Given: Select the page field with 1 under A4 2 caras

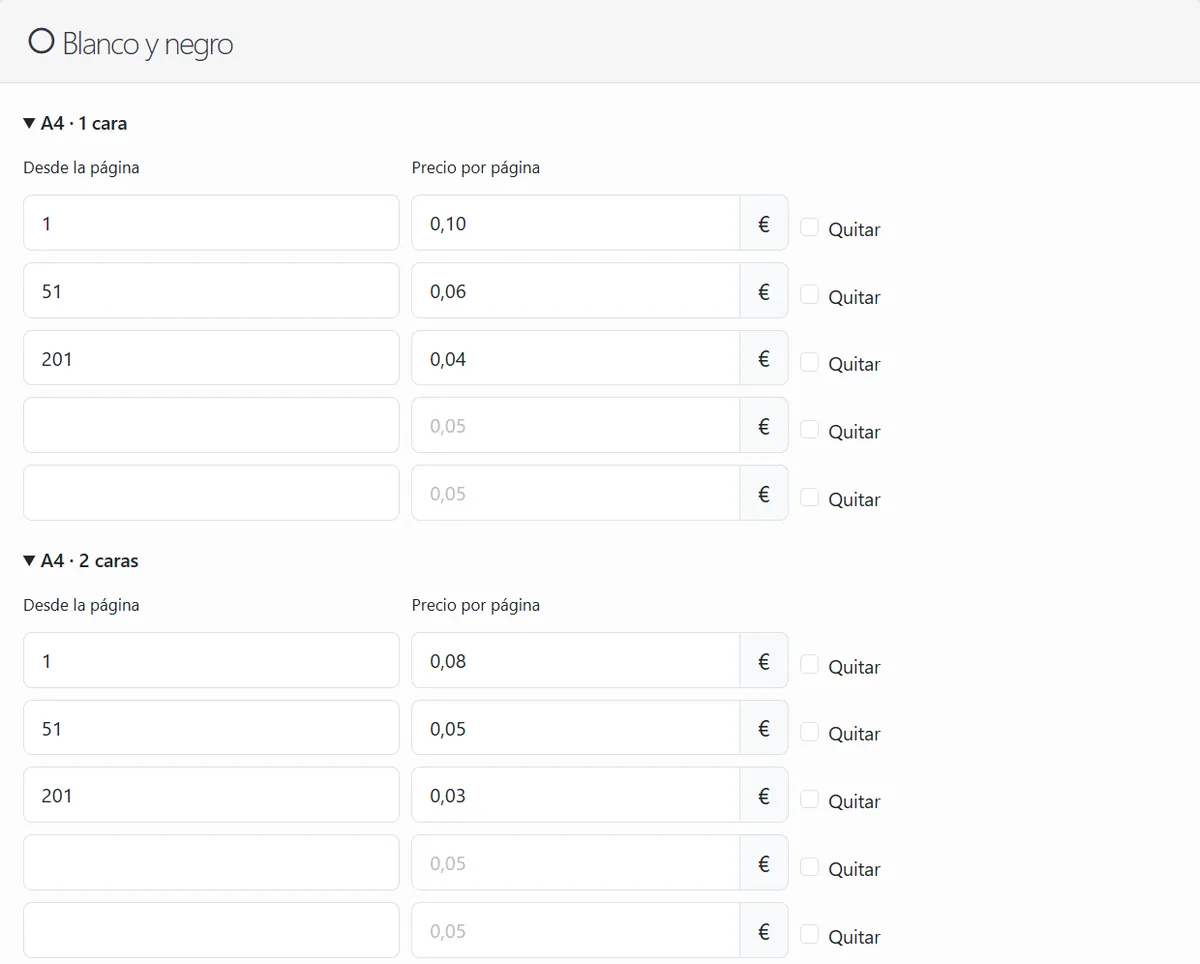Looking at the screenshot, I should coord(211,661).
